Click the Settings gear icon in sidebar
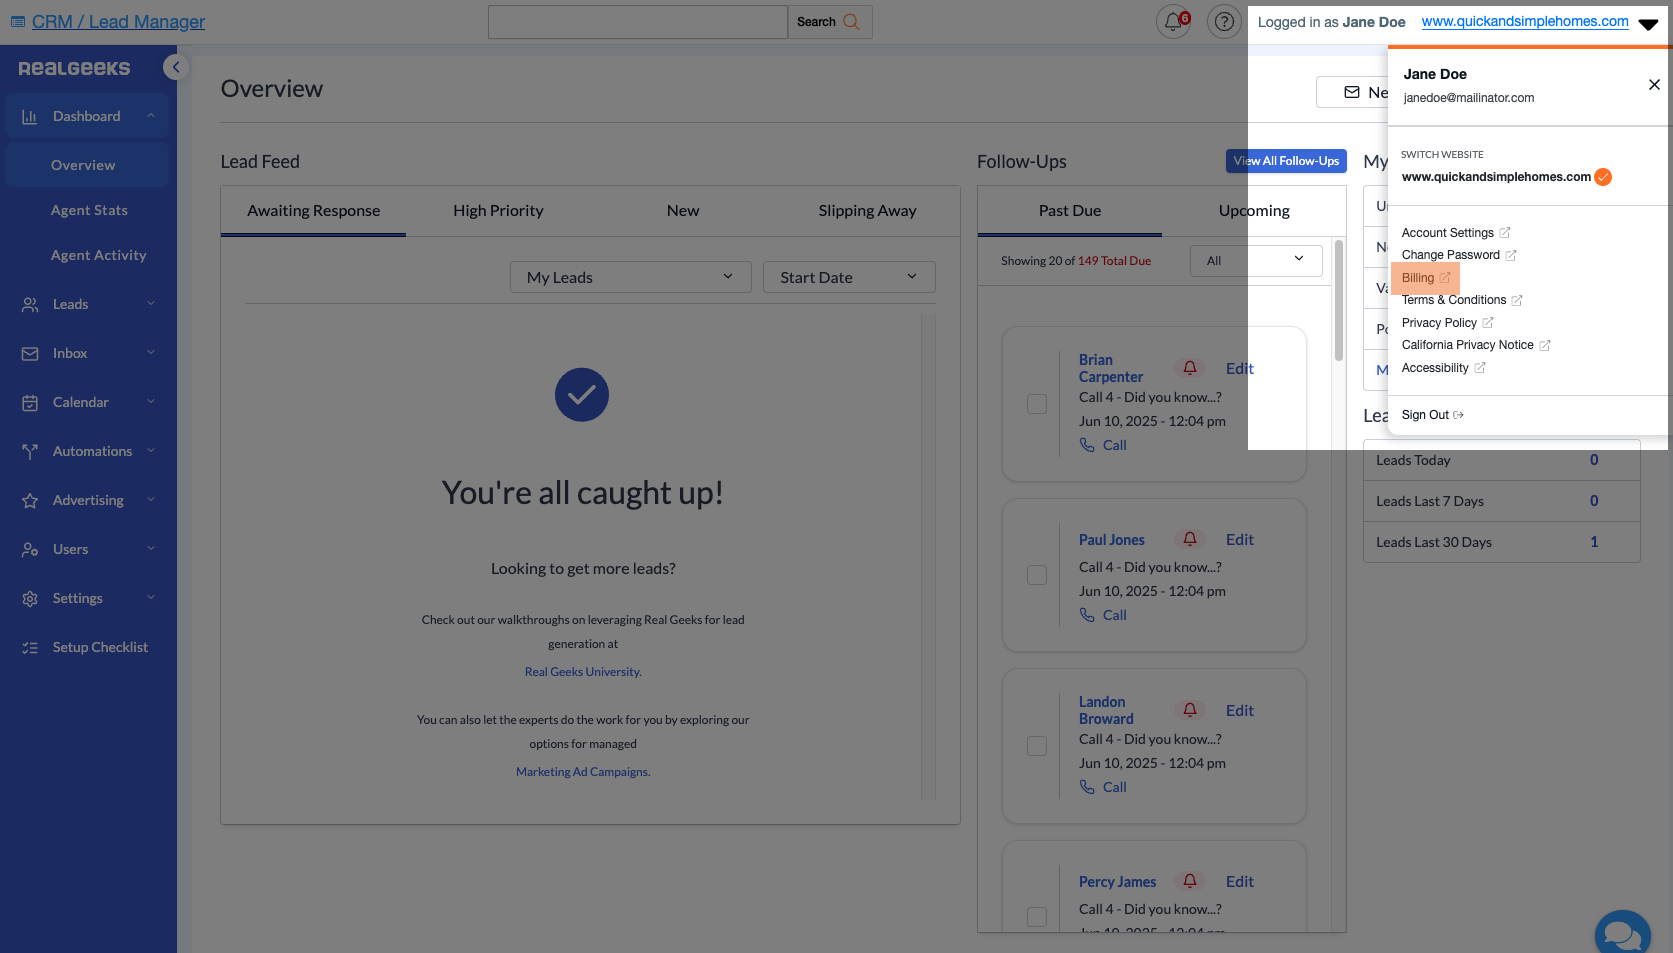 [x=30, y=598]
